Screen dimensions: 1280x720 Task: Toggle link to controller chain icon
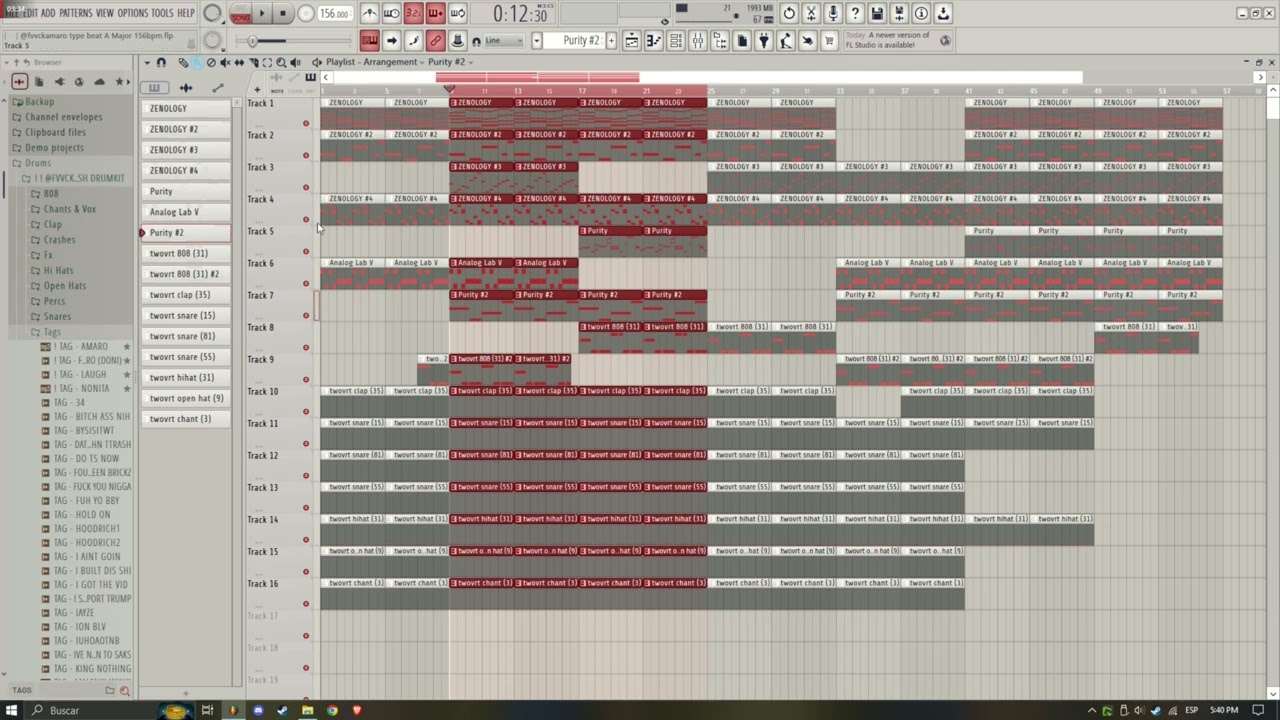[x=435, y=41]
